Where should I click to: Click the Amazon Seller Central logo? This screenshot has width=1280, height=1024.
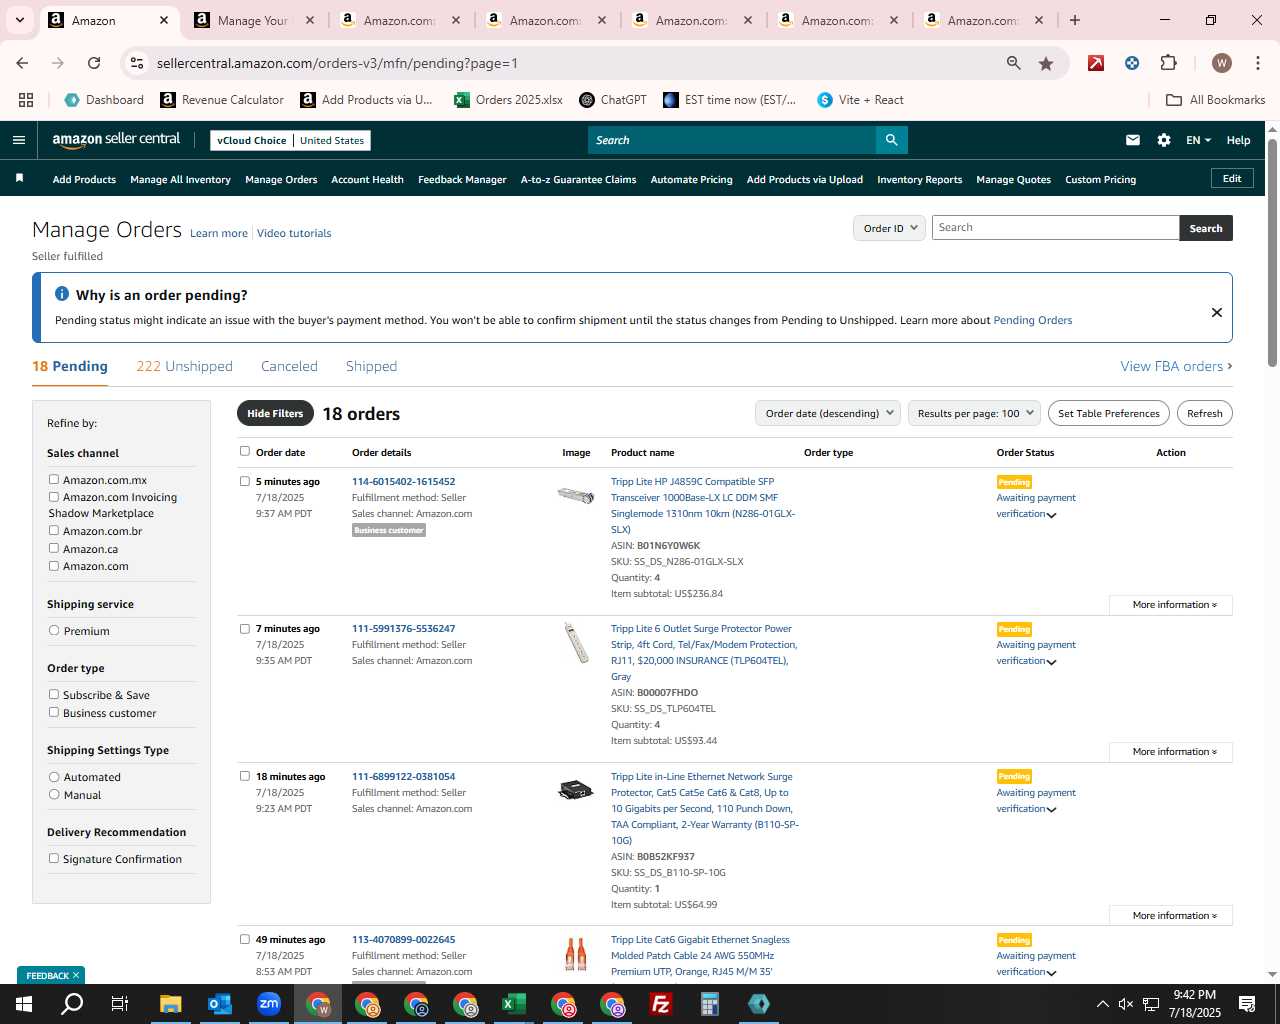click(116, 140)
